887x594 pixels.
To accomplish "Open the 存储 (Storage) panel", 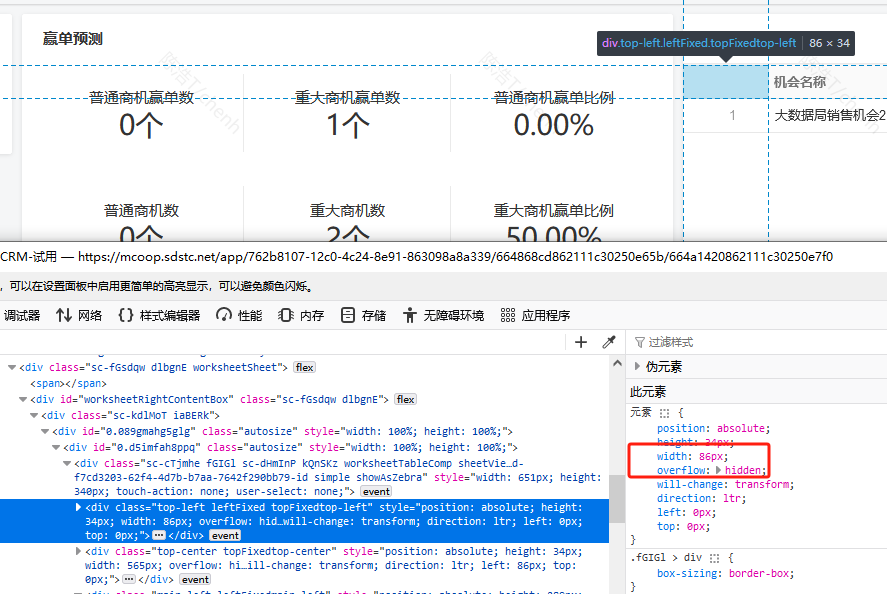I will pos(363,315).
